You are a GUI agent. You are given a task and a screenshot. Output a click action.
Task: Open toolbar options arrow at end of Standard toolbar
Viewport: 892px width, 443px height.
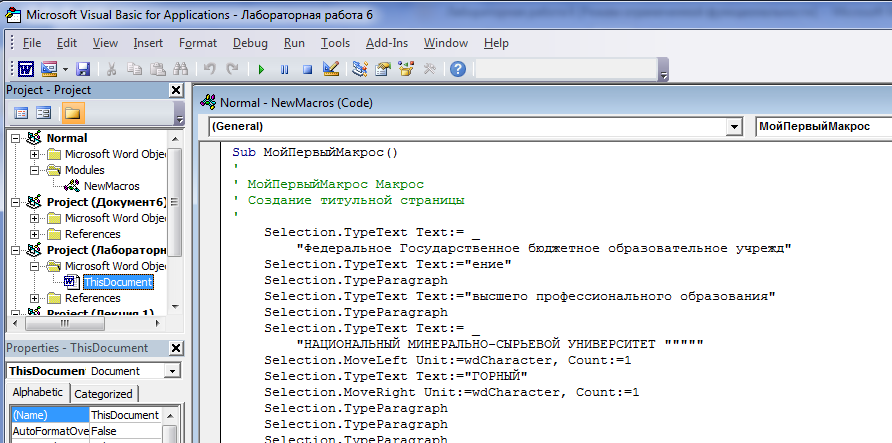(x=663, y=69)
